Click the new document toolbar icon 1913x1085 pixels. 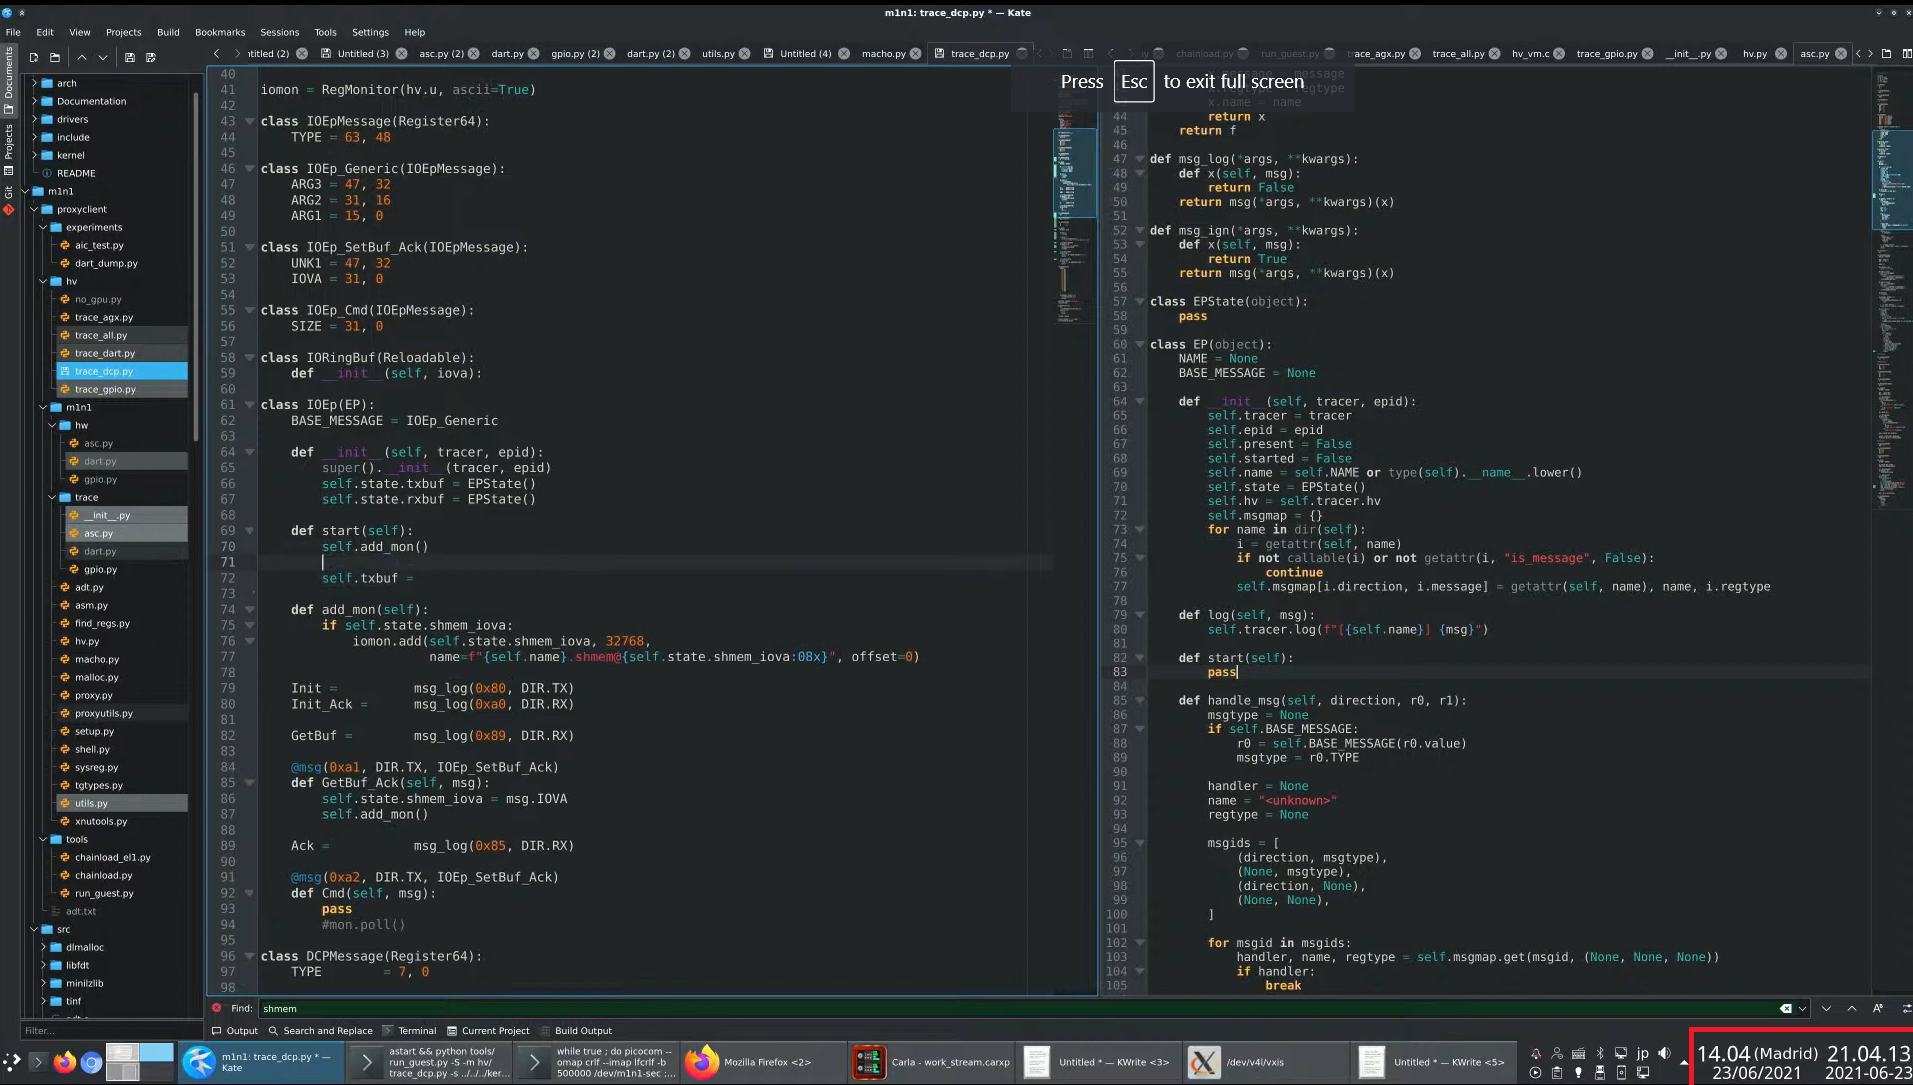[x=34, y=57]
